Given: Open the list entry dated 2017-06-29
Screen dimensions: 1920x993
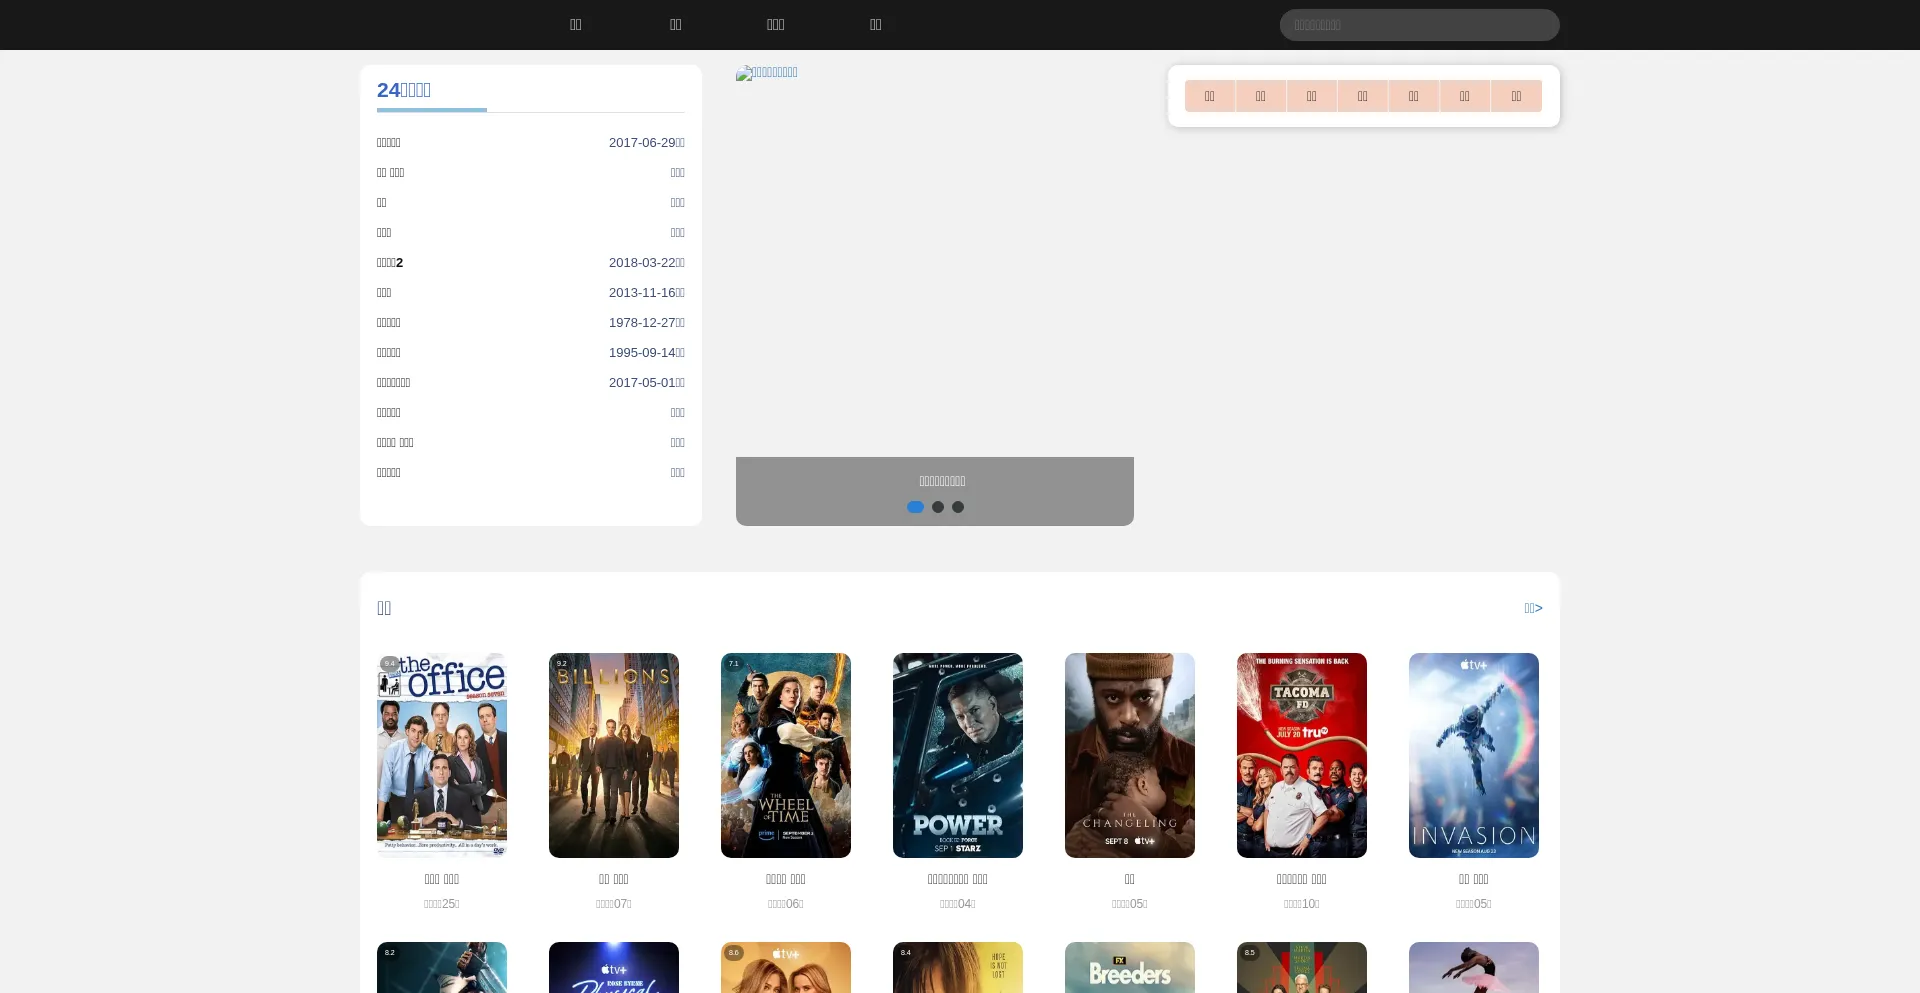Looking at the screenshot, I should coord(389,143).
